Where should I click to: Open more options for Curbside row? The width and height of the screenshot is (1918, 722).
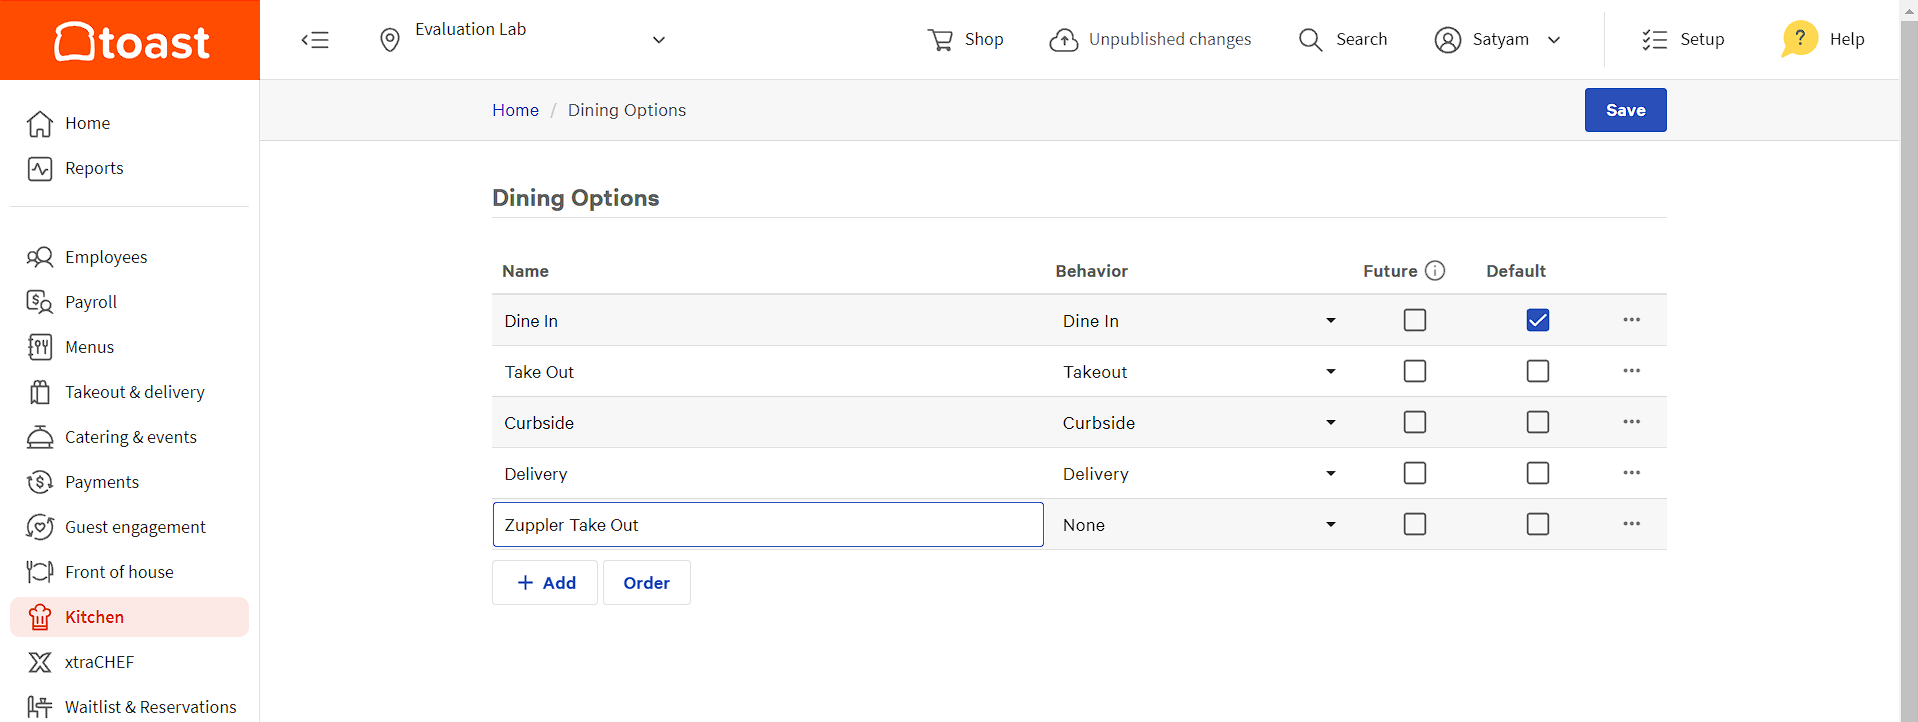click(x=1631, y=422)
